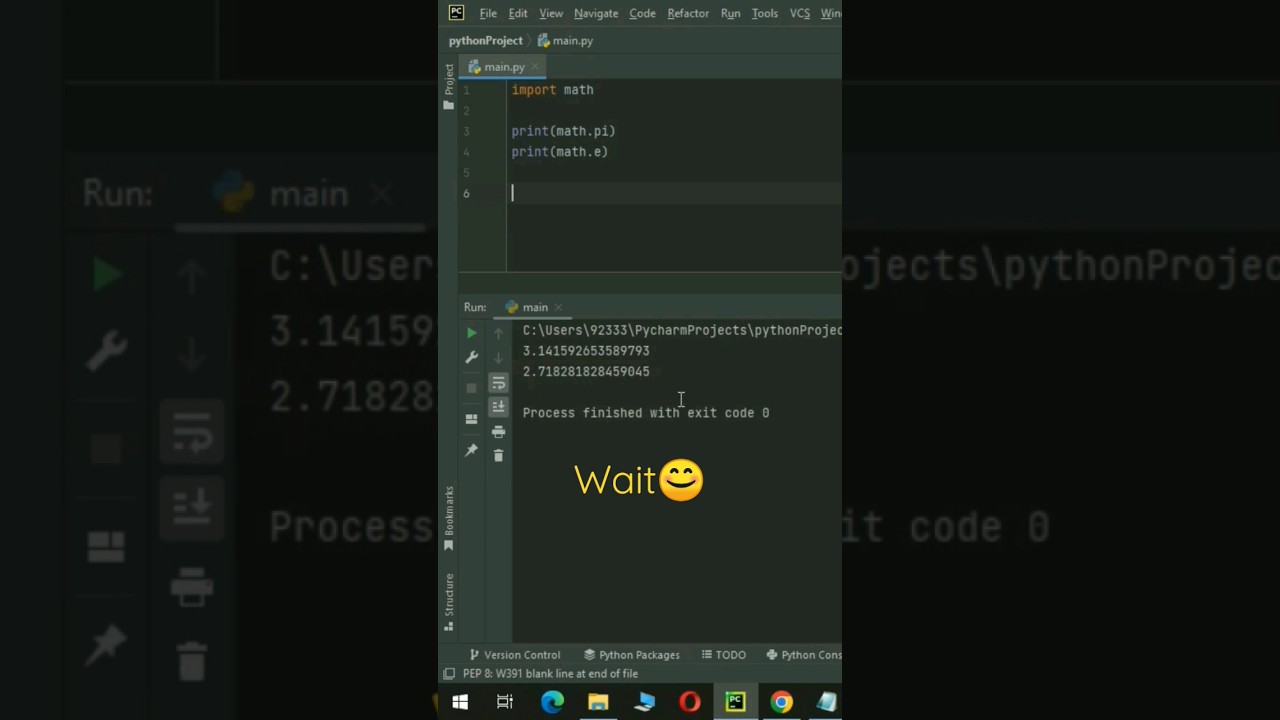Jump up the stack trace arrow
This screenshot has height=720, width=1280.
[x=498, y=333]
